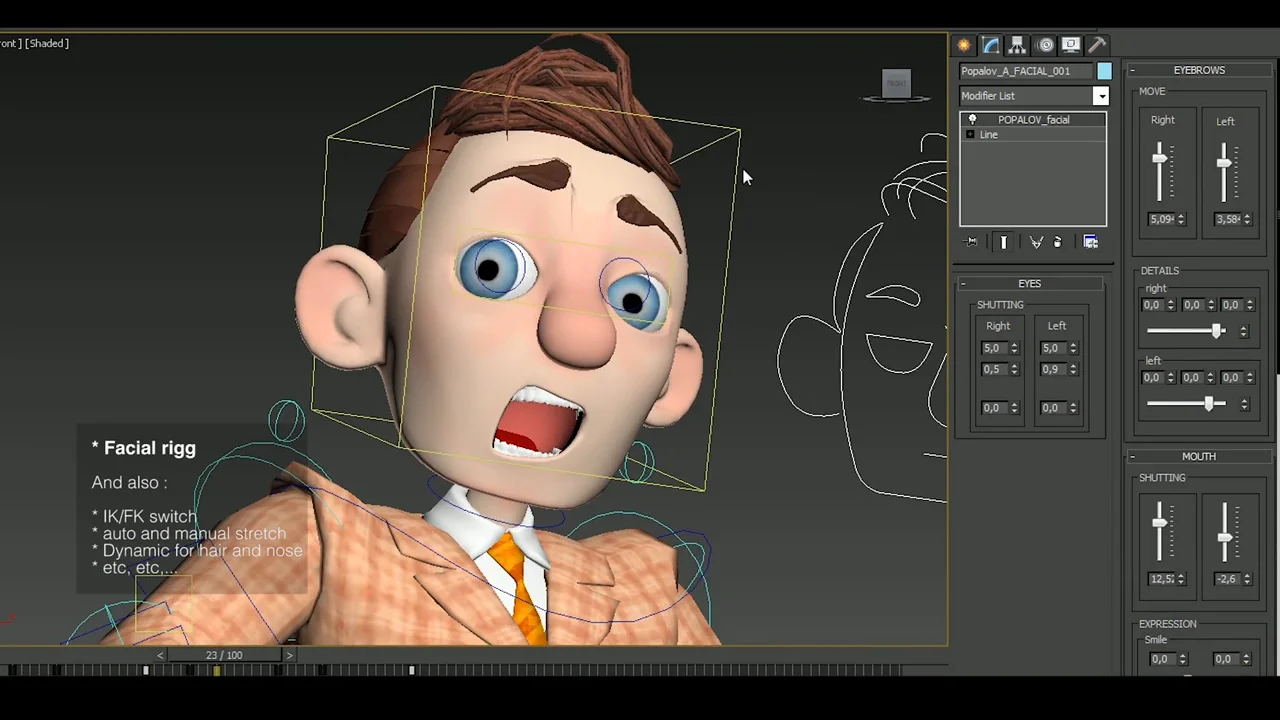Screen dimensions: 1280x720
Task: Click the Eyebrows Right 5,09 spinner arrows
Action: (1181, 219)
